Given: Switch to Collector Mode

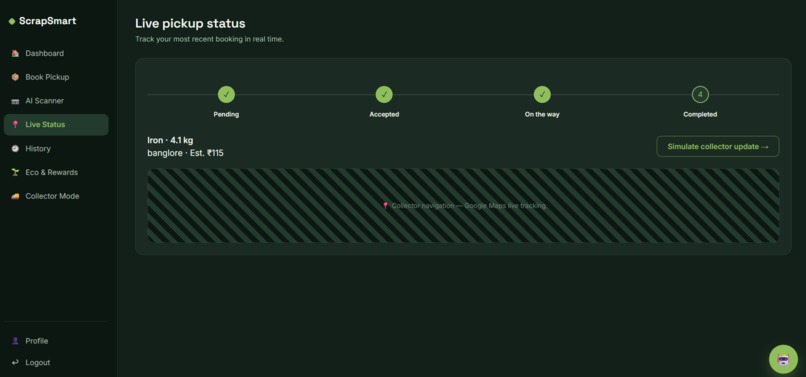Looking at the screenshot, I should 56,196.
